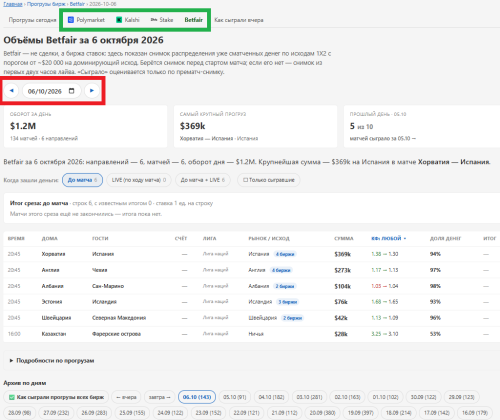This screenshot has height=420, width=500.
Task: Click the 'Доля денег' column header
Action: (445, 238)
